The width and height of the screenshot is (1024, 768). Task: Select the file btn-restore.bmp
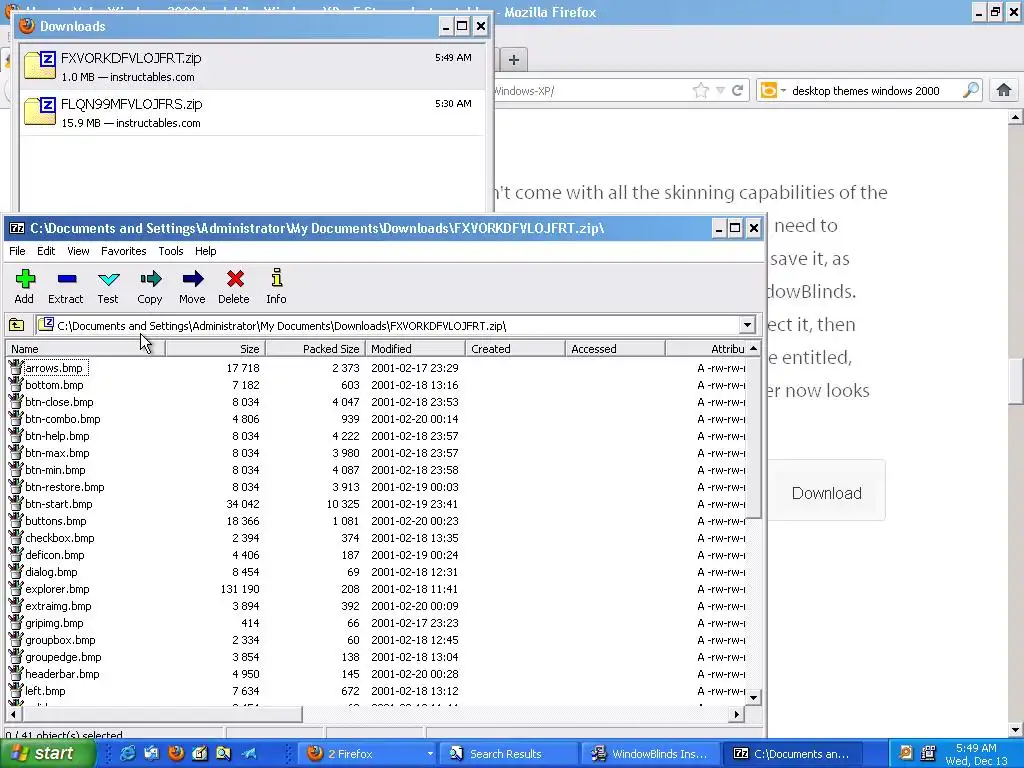pos(65,487)
